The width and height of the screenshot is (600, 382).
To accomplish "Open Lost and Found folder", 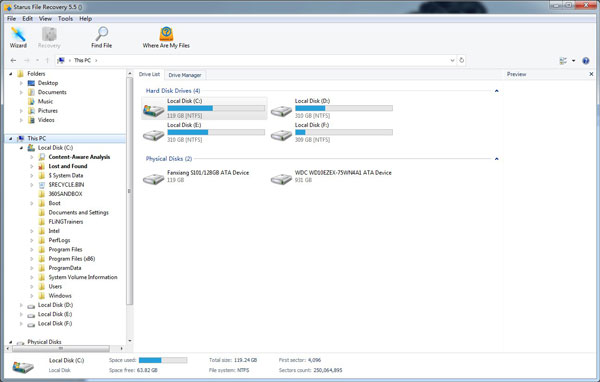I will (x=68, y=166).
